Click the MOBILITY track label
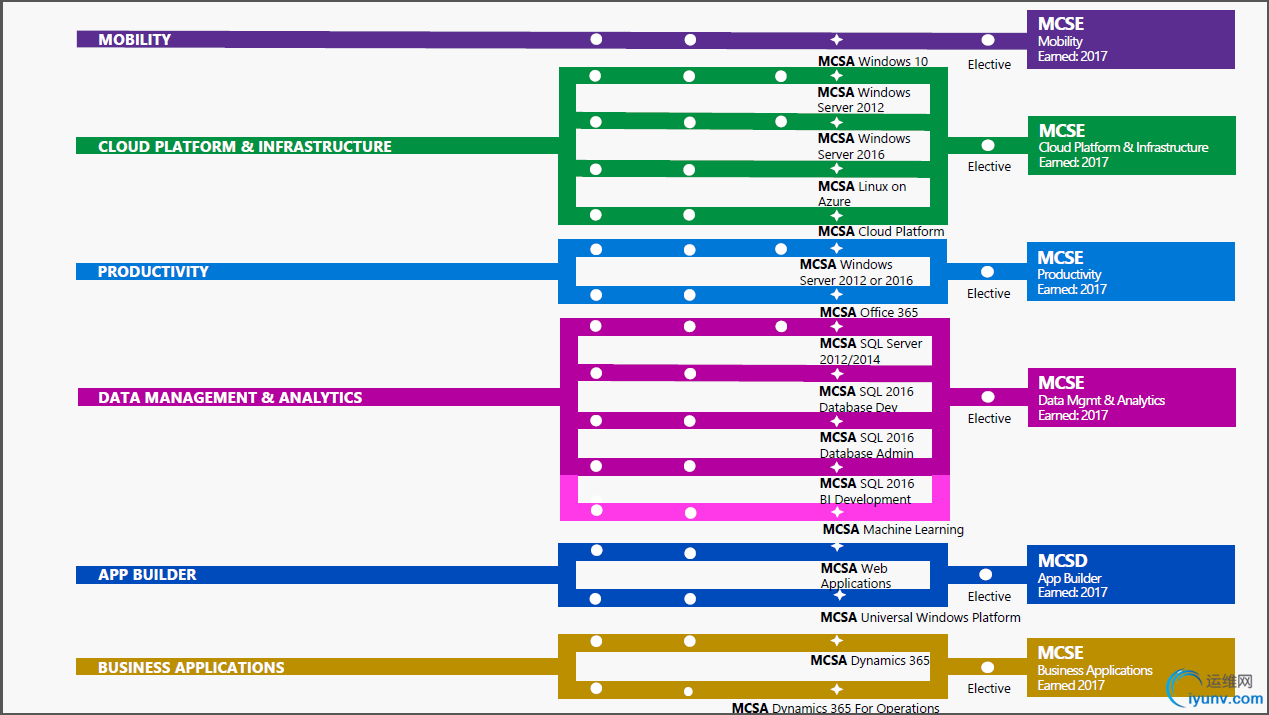Image resolution: width=1269 pixels, height=715 pixels. [x=135, y=40]
